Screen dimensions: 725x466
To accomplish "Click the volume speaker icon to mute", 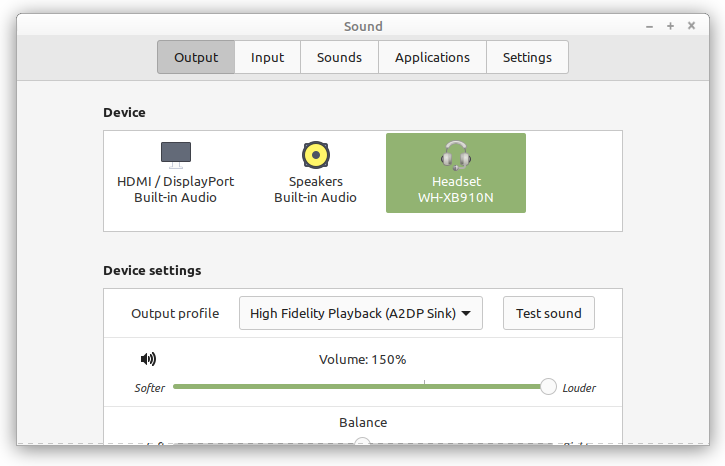I will coord(148,359).
